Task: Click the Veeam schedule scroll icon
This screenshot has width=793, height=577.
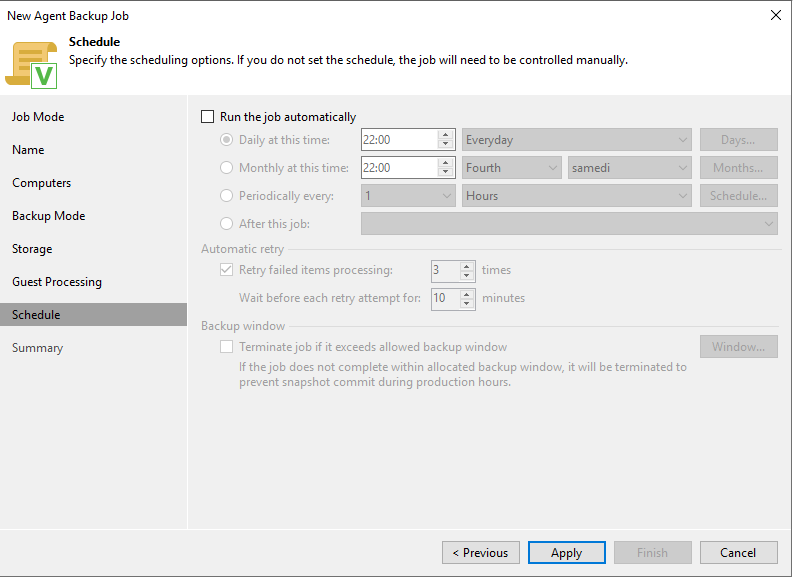Action: click(x=32, y=62)
